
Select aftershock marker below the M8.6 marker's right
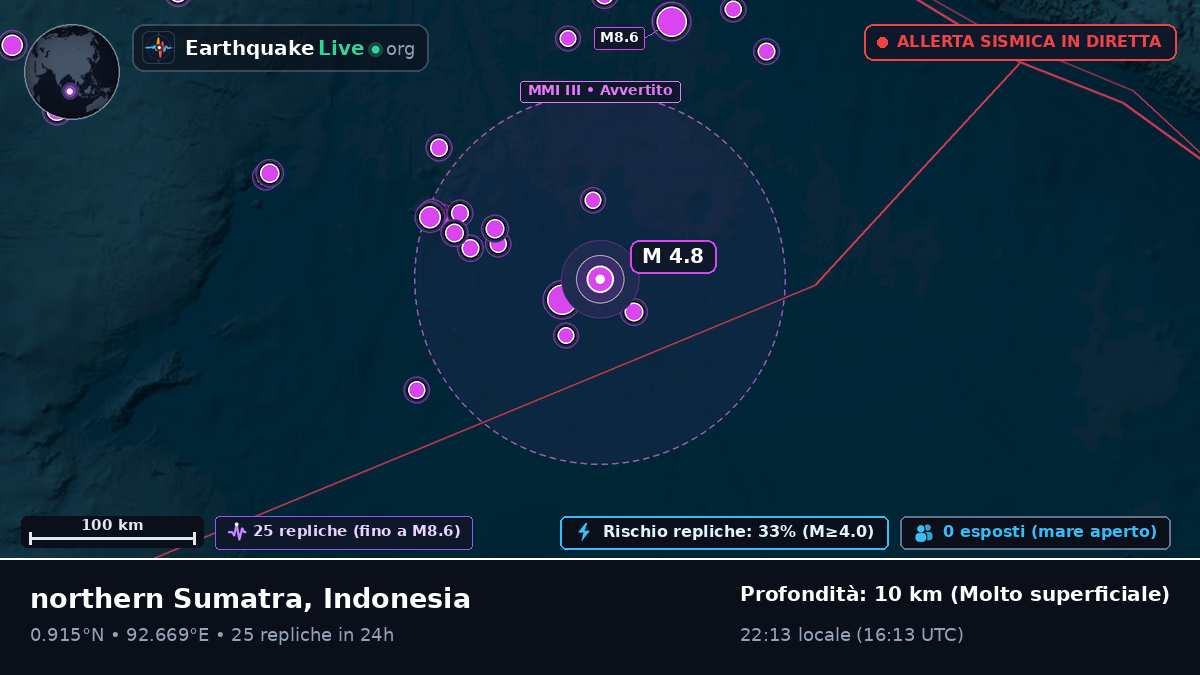[766, 51]
